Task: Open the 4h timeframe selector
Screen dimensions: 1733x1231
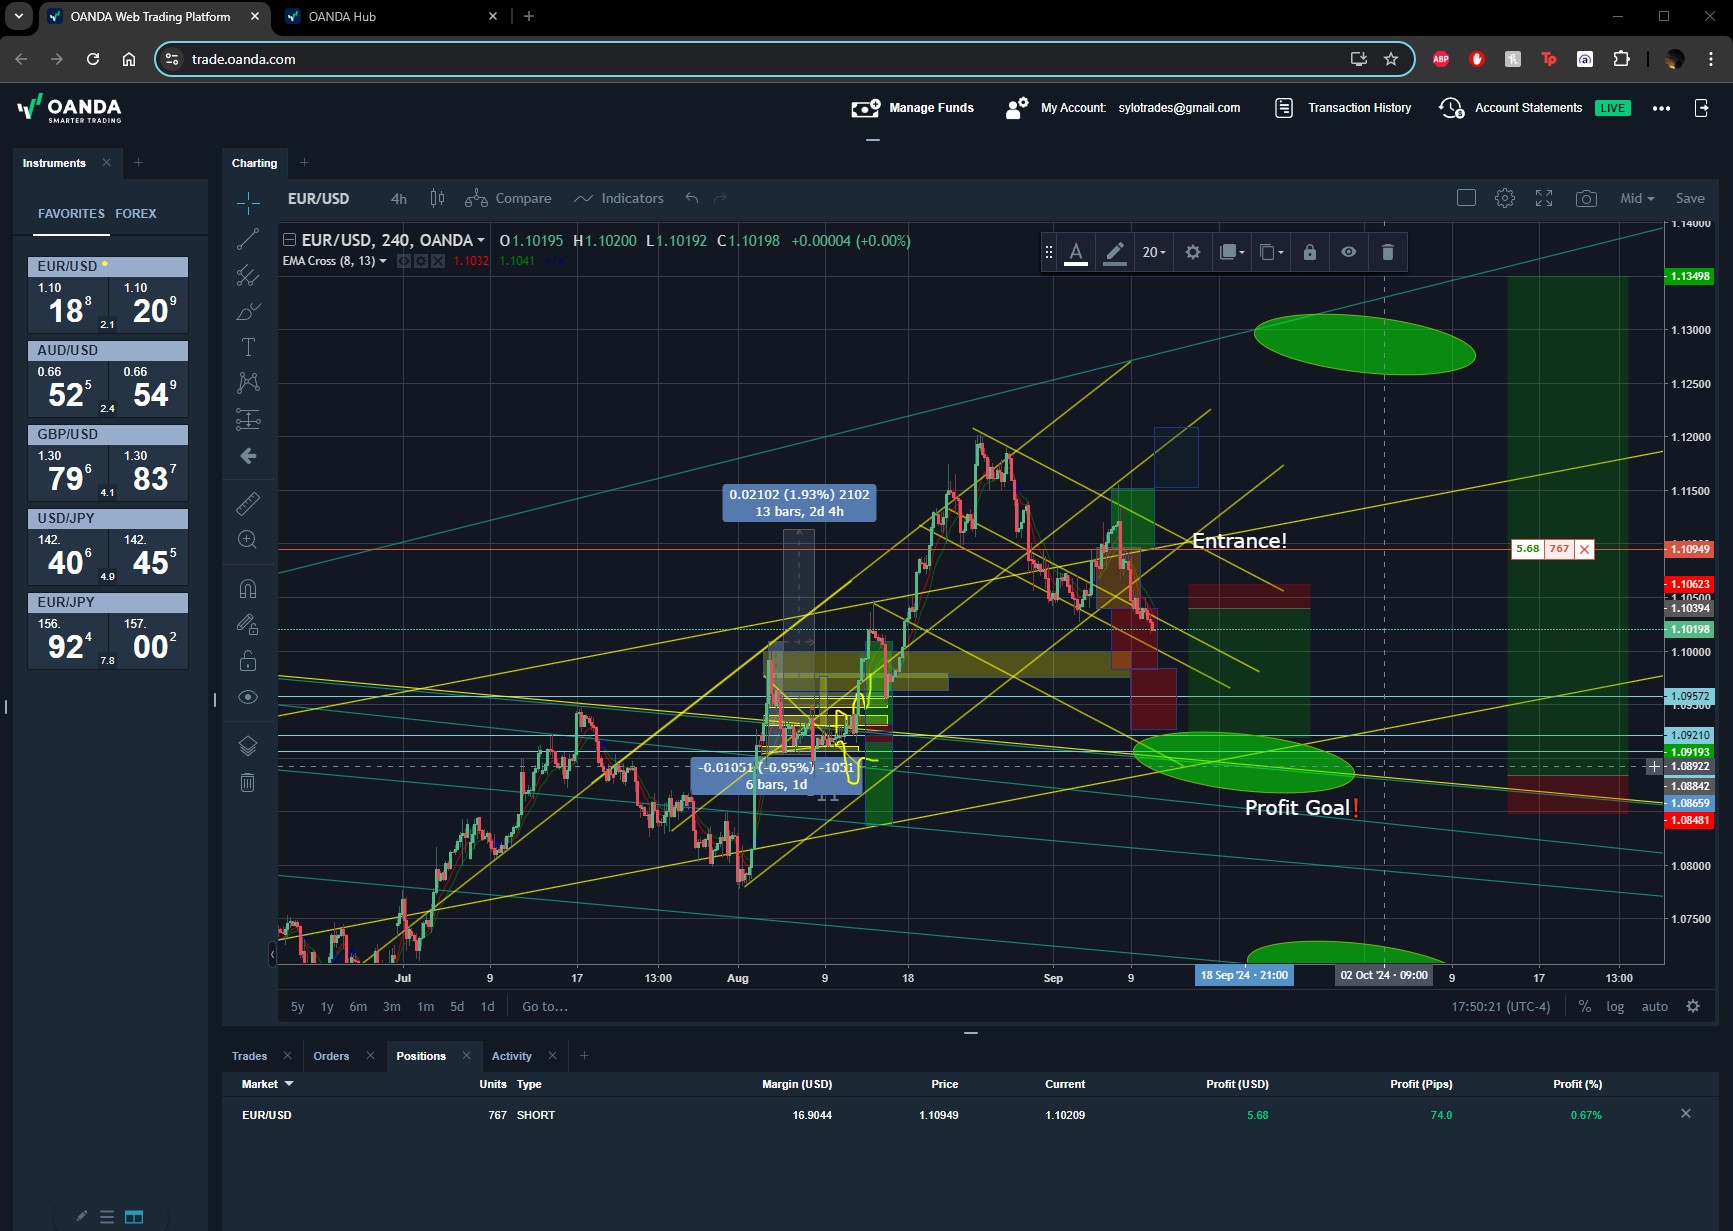Action: (398, 198)
